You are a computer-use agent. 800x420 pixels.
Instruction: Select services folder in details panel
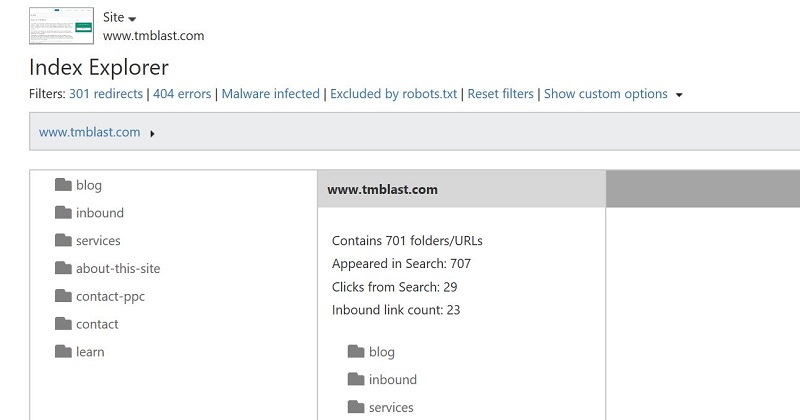coord(381,407)
